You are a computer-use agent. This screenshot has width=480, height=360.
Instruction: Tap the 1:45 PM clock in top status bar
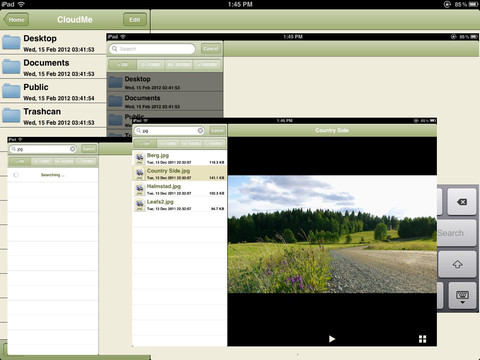(240, 4)
